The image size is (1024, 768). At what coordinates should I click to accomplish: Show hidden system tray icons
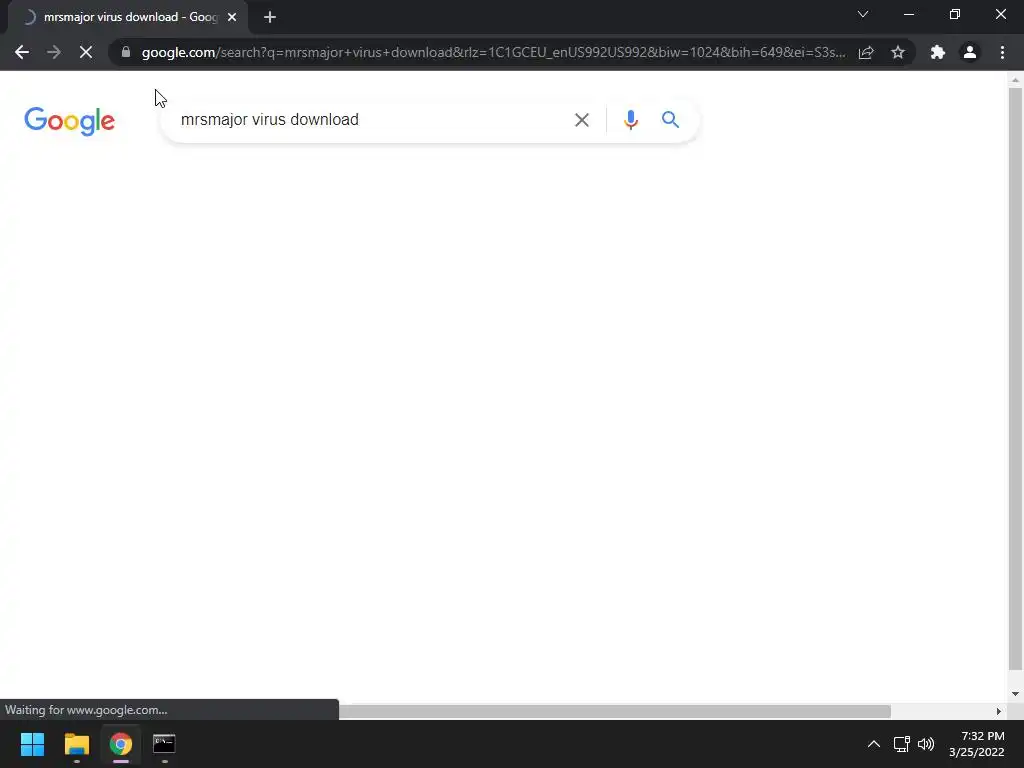[x=873, y=744]
